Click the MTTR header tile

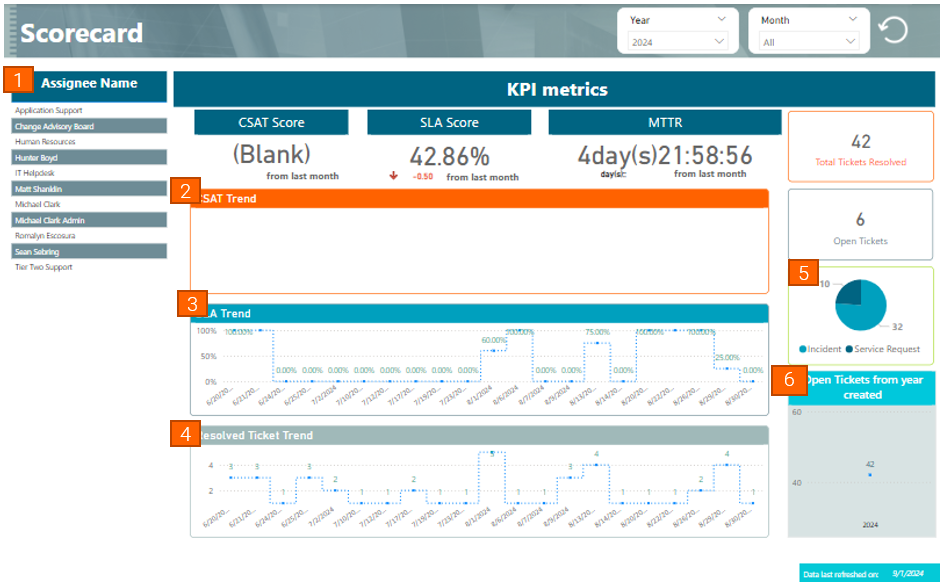pyautogui.click(x=664, y=123)
